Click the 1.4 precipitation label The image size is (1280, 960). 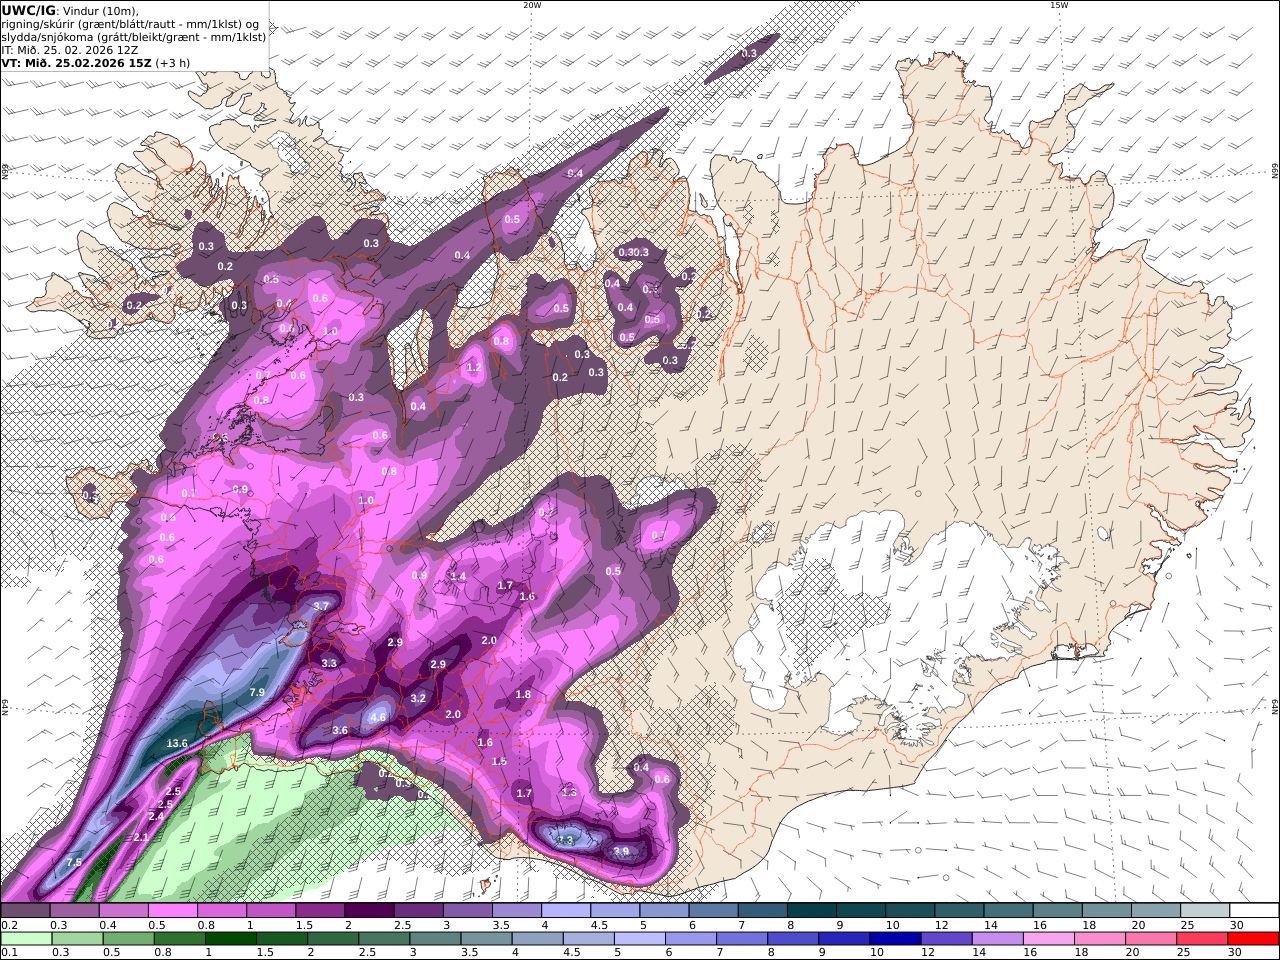[x=458, y=576]
